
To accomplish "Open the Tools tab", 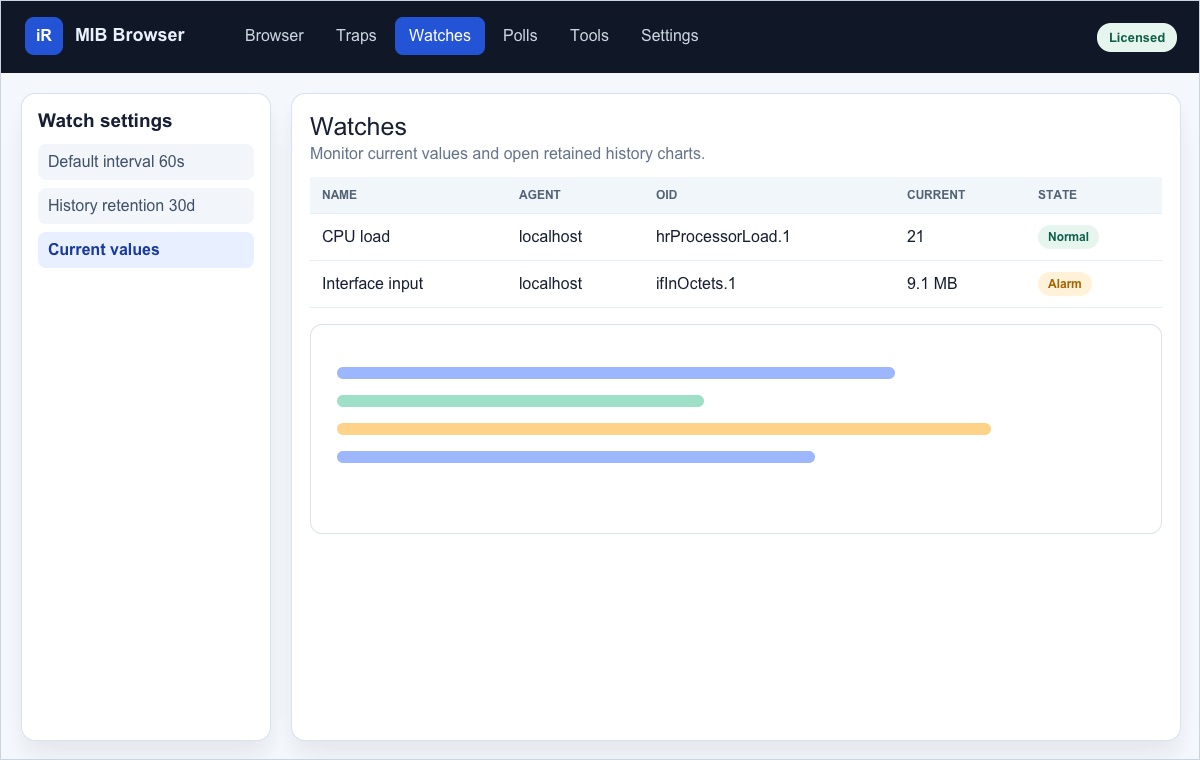I will pos(589,36).
